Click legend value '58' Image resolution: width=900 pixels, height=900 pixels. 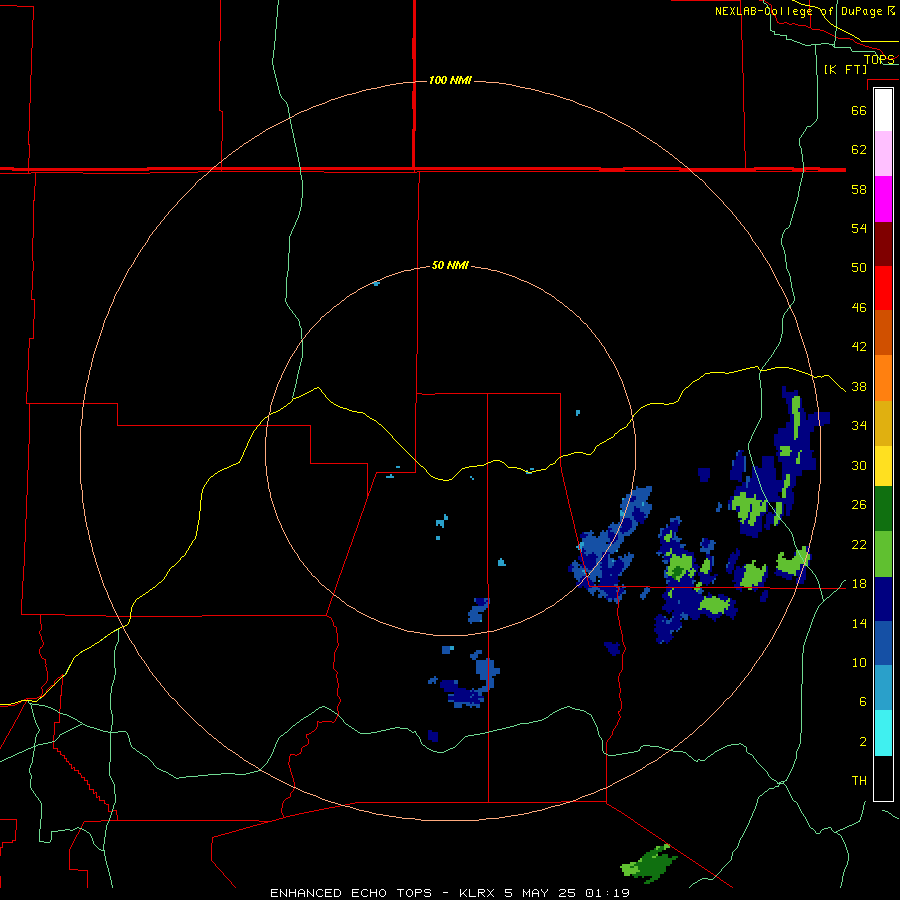859,189
